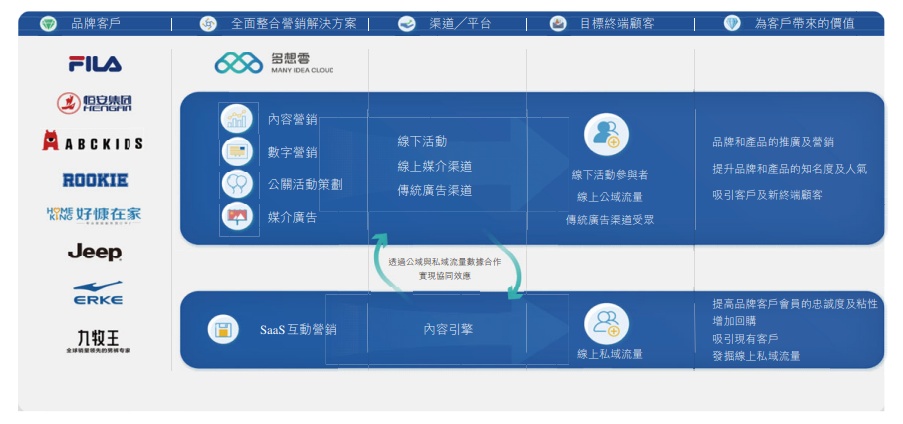This screenshot has height=424, width=903.
Task: Click the 線上私域流量 label under icon
Action: pos(610,354)
